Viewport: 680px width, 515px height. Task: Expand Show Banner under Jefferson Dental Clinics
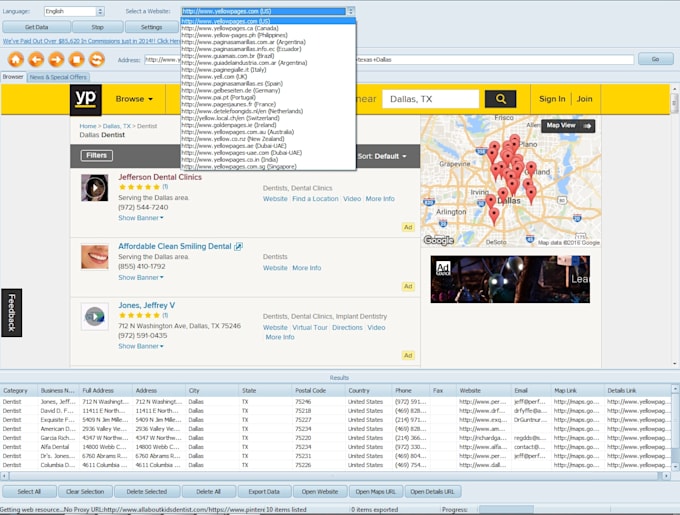[140, 217]
